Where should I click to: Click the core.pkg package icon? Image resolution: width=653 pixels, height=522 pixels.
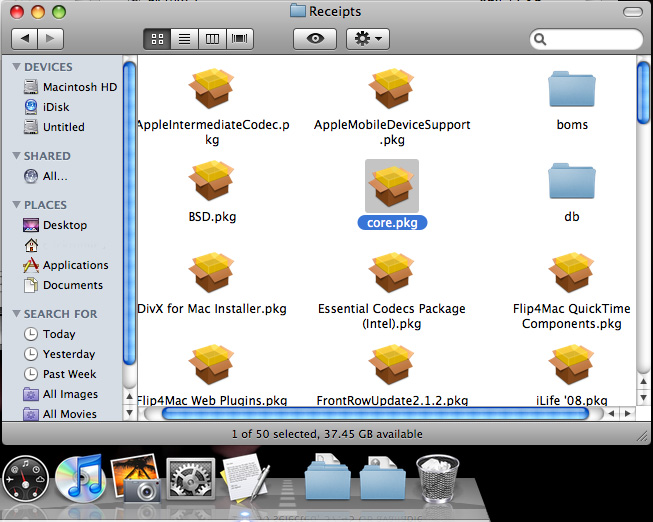click(392, 186)
